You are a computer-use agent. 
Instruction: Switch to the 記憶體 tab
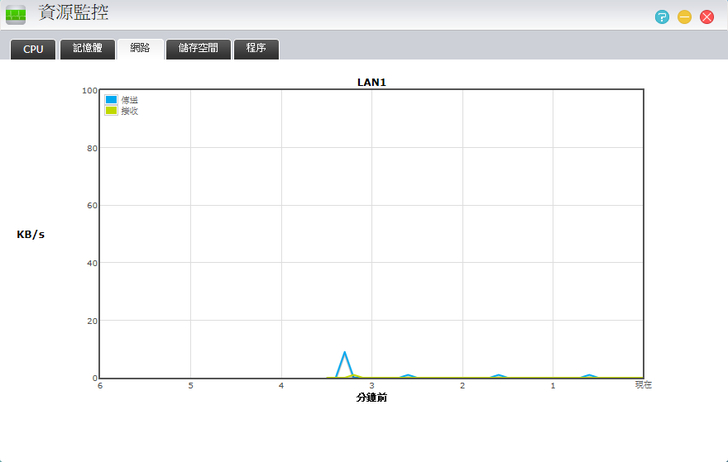point(87,49)
